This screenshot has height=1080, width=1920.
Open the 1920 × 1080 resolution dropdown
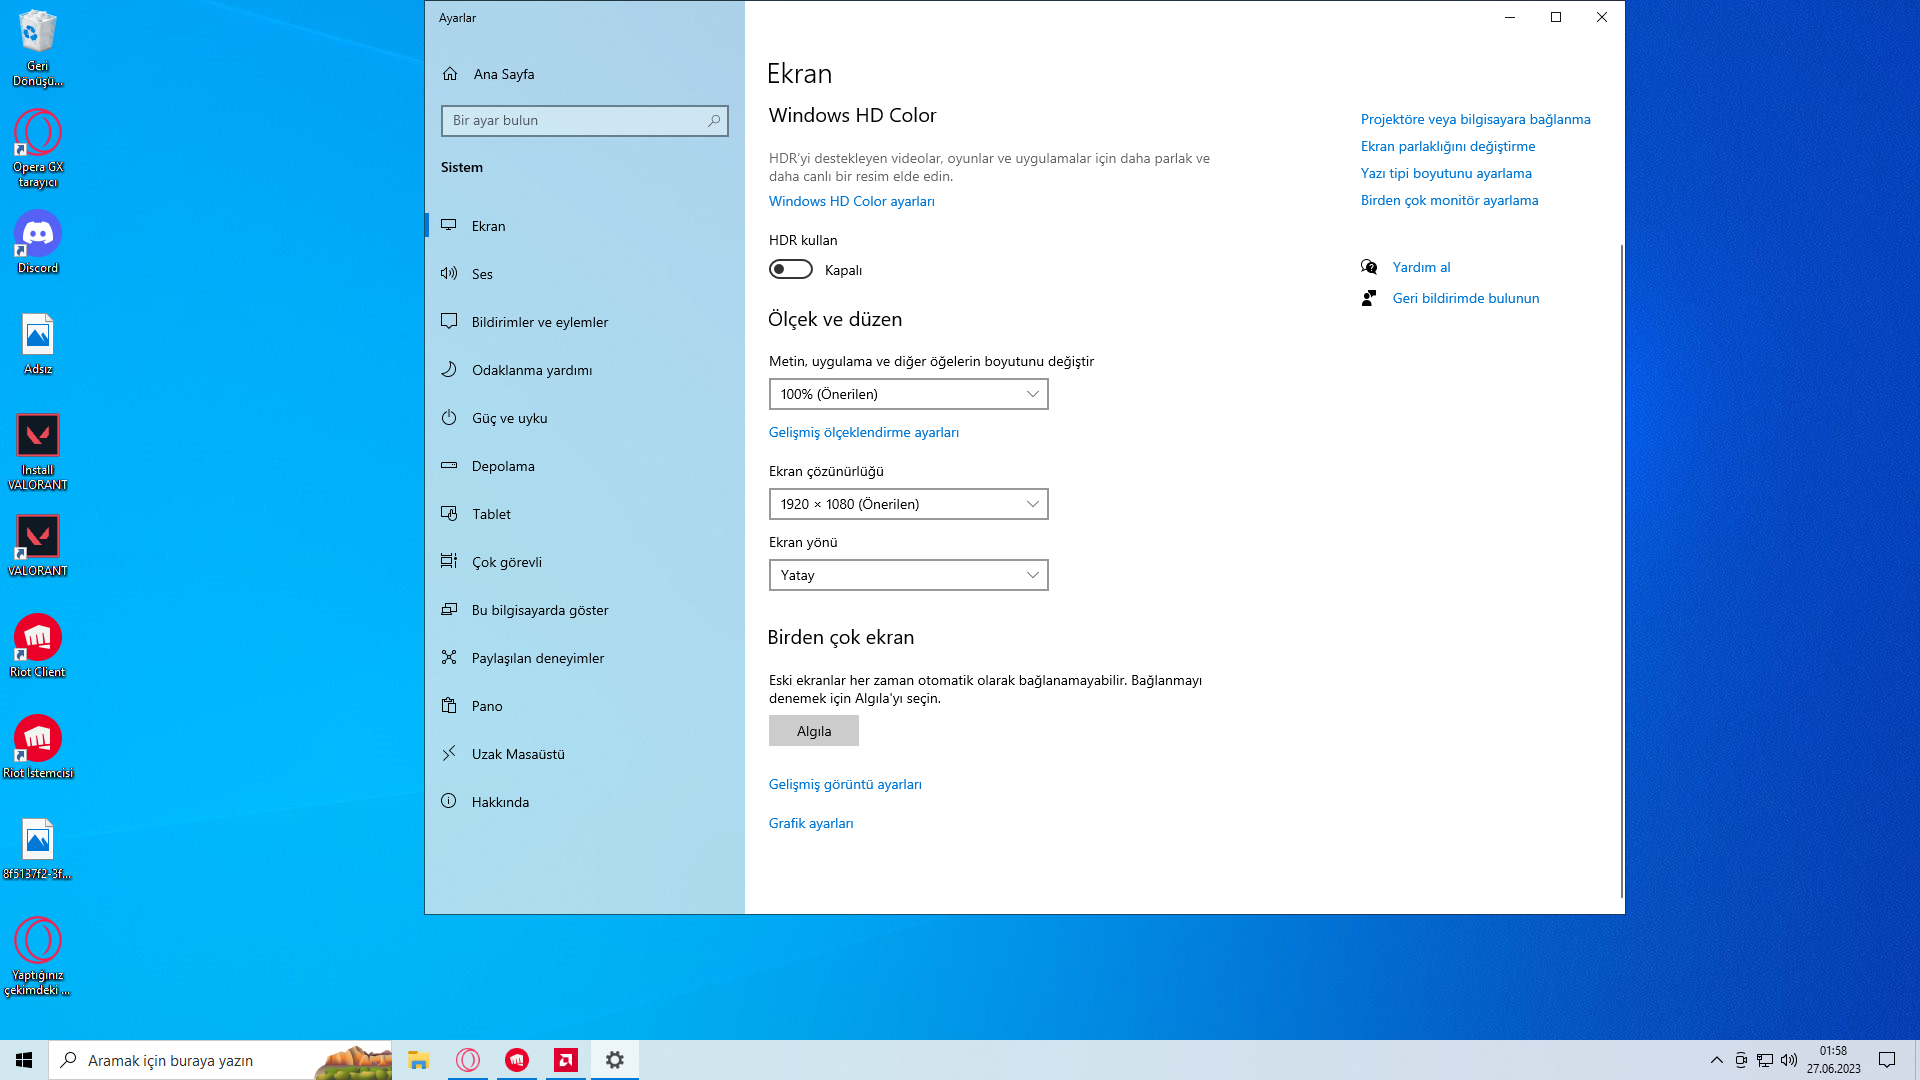(908, 504)
